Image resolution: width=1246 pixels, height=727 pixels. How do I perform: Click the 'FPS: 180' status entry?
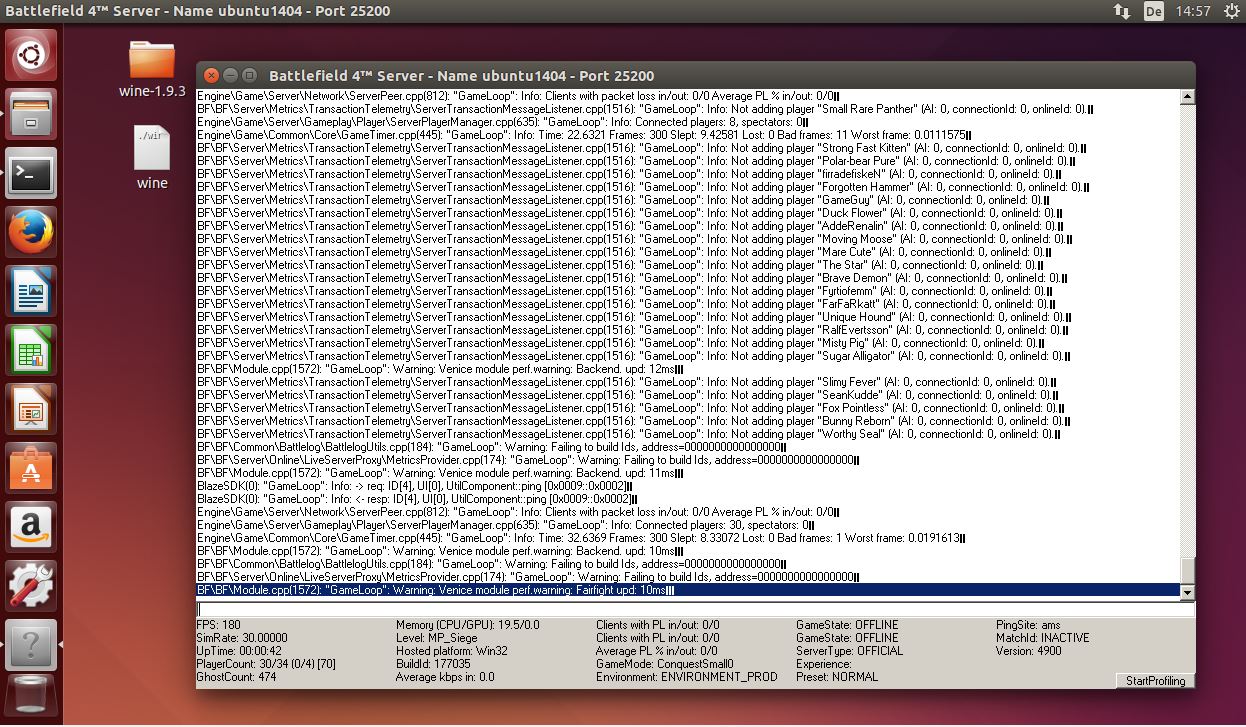(x=219, y=625)
